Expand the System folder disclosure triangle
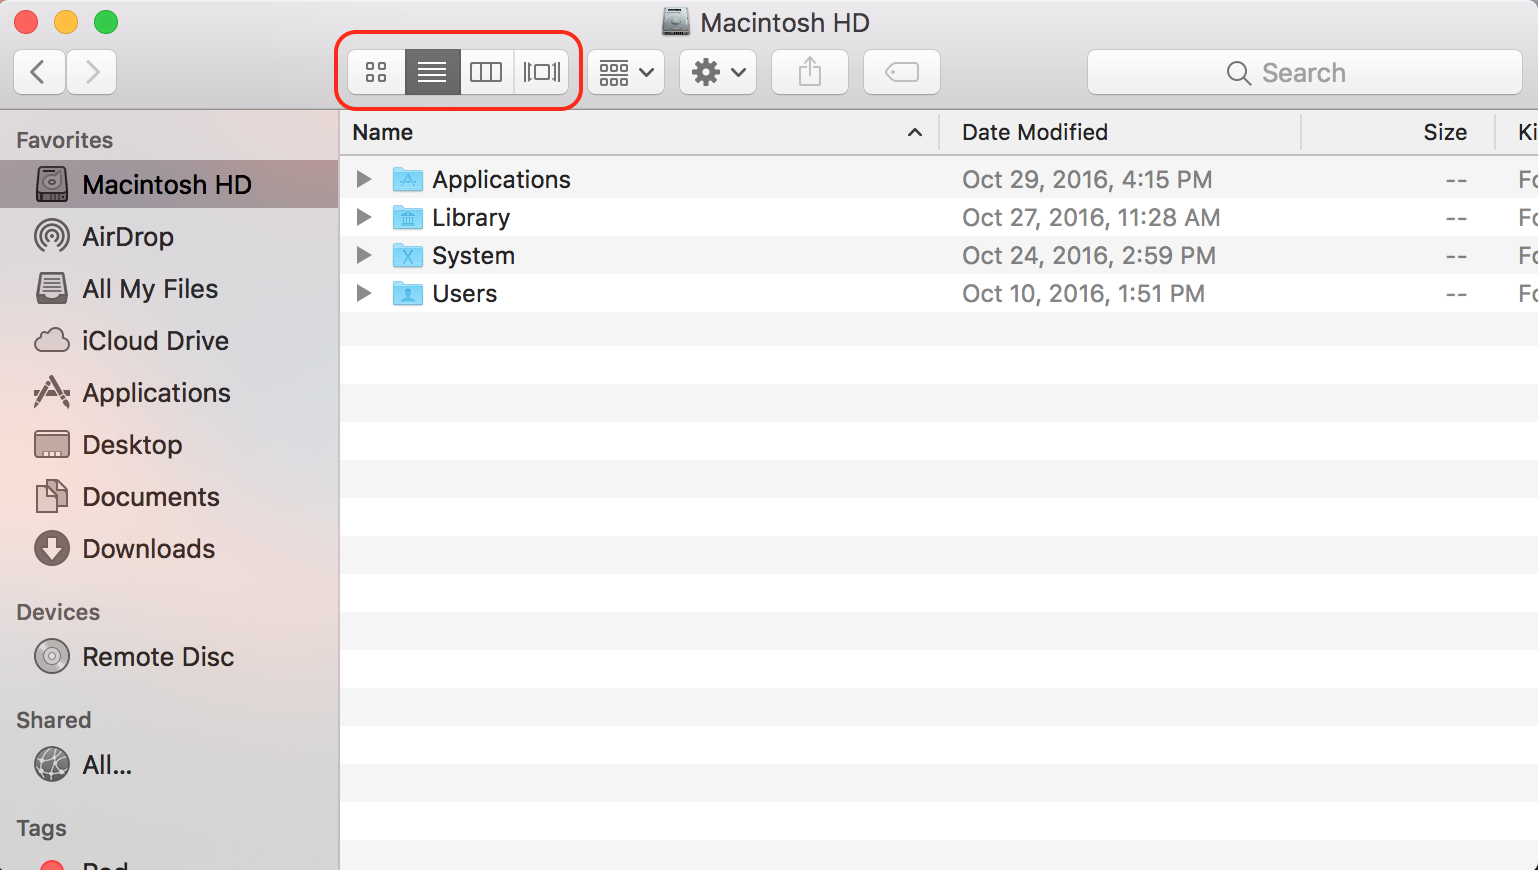 pos(364,255)
